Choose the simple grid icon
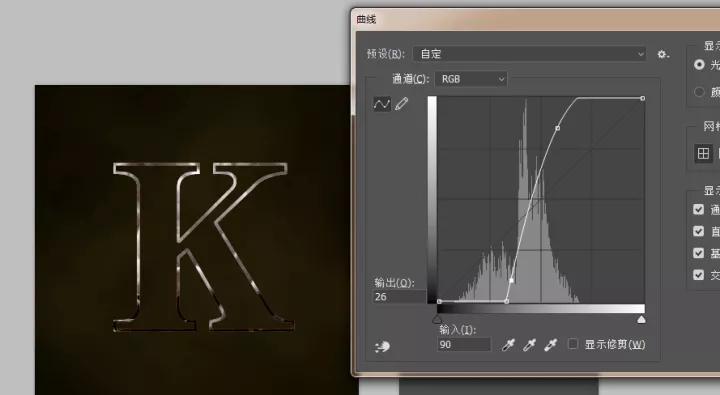The image size is (720, 395). (x=703, y=153)
